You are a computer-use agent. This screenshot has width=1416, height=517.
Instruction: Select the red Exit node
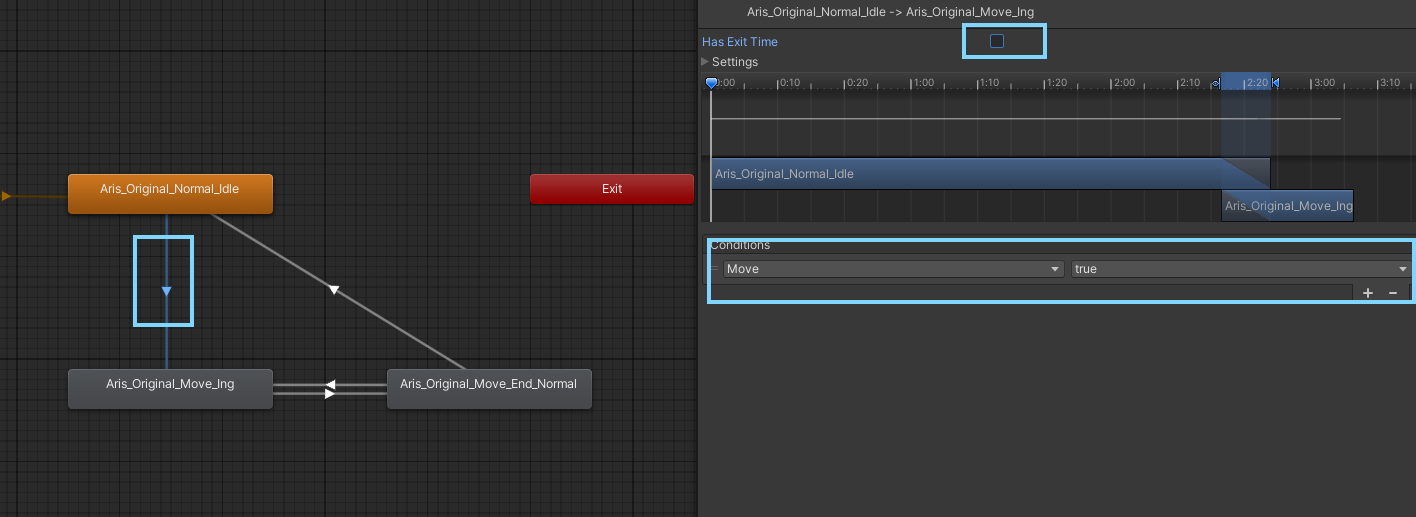pos(611,189)
